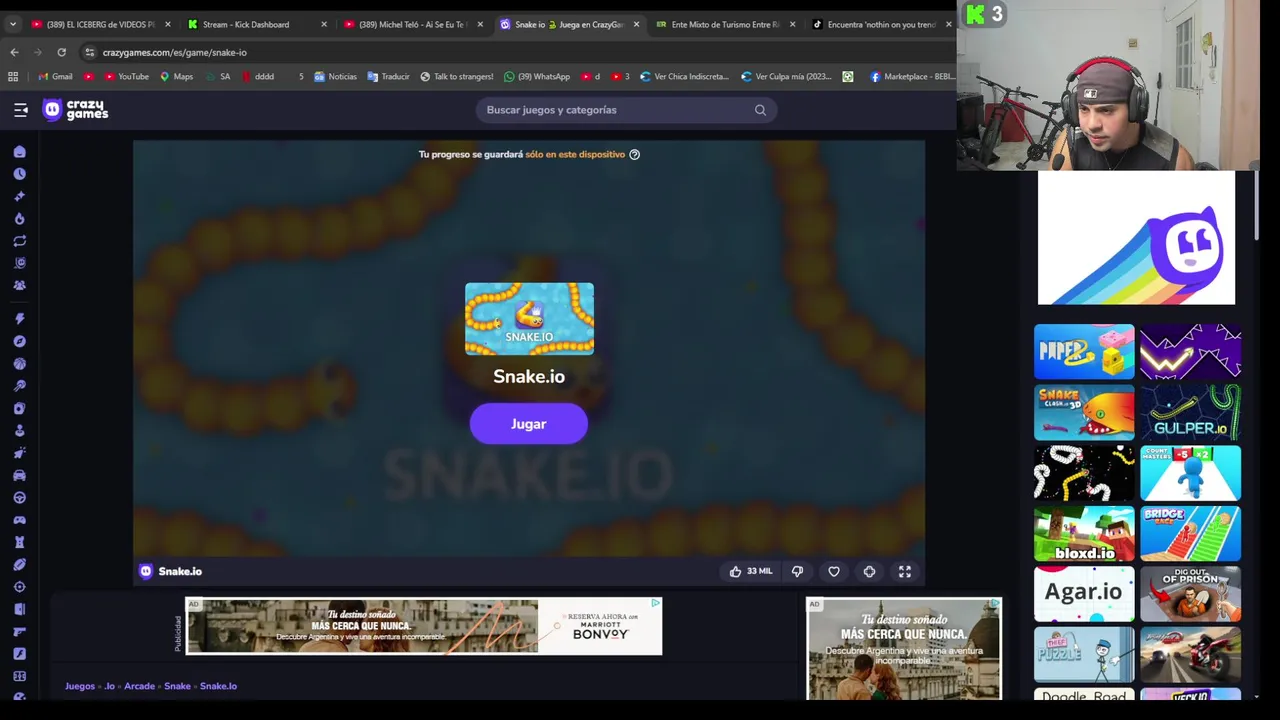Close the Snake.io browser tab
The image size is (1280, 720).
636,24
